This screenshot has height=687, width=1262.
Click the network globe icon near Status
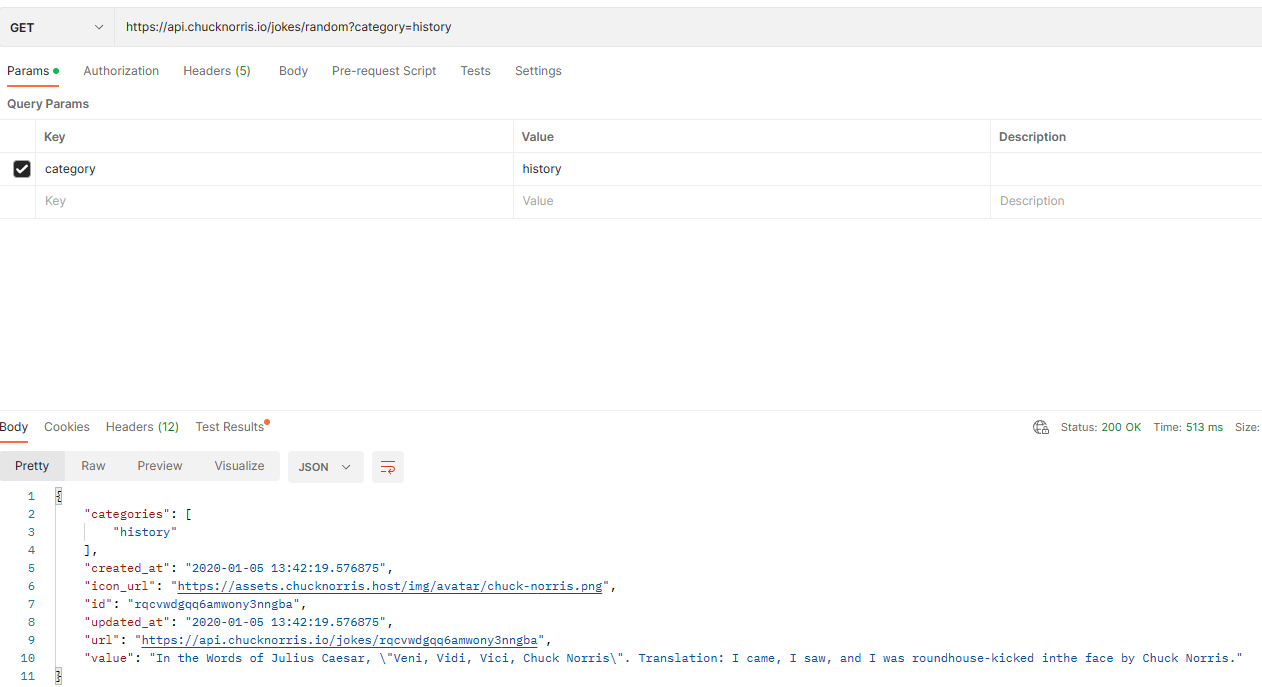coord(1041,427)
